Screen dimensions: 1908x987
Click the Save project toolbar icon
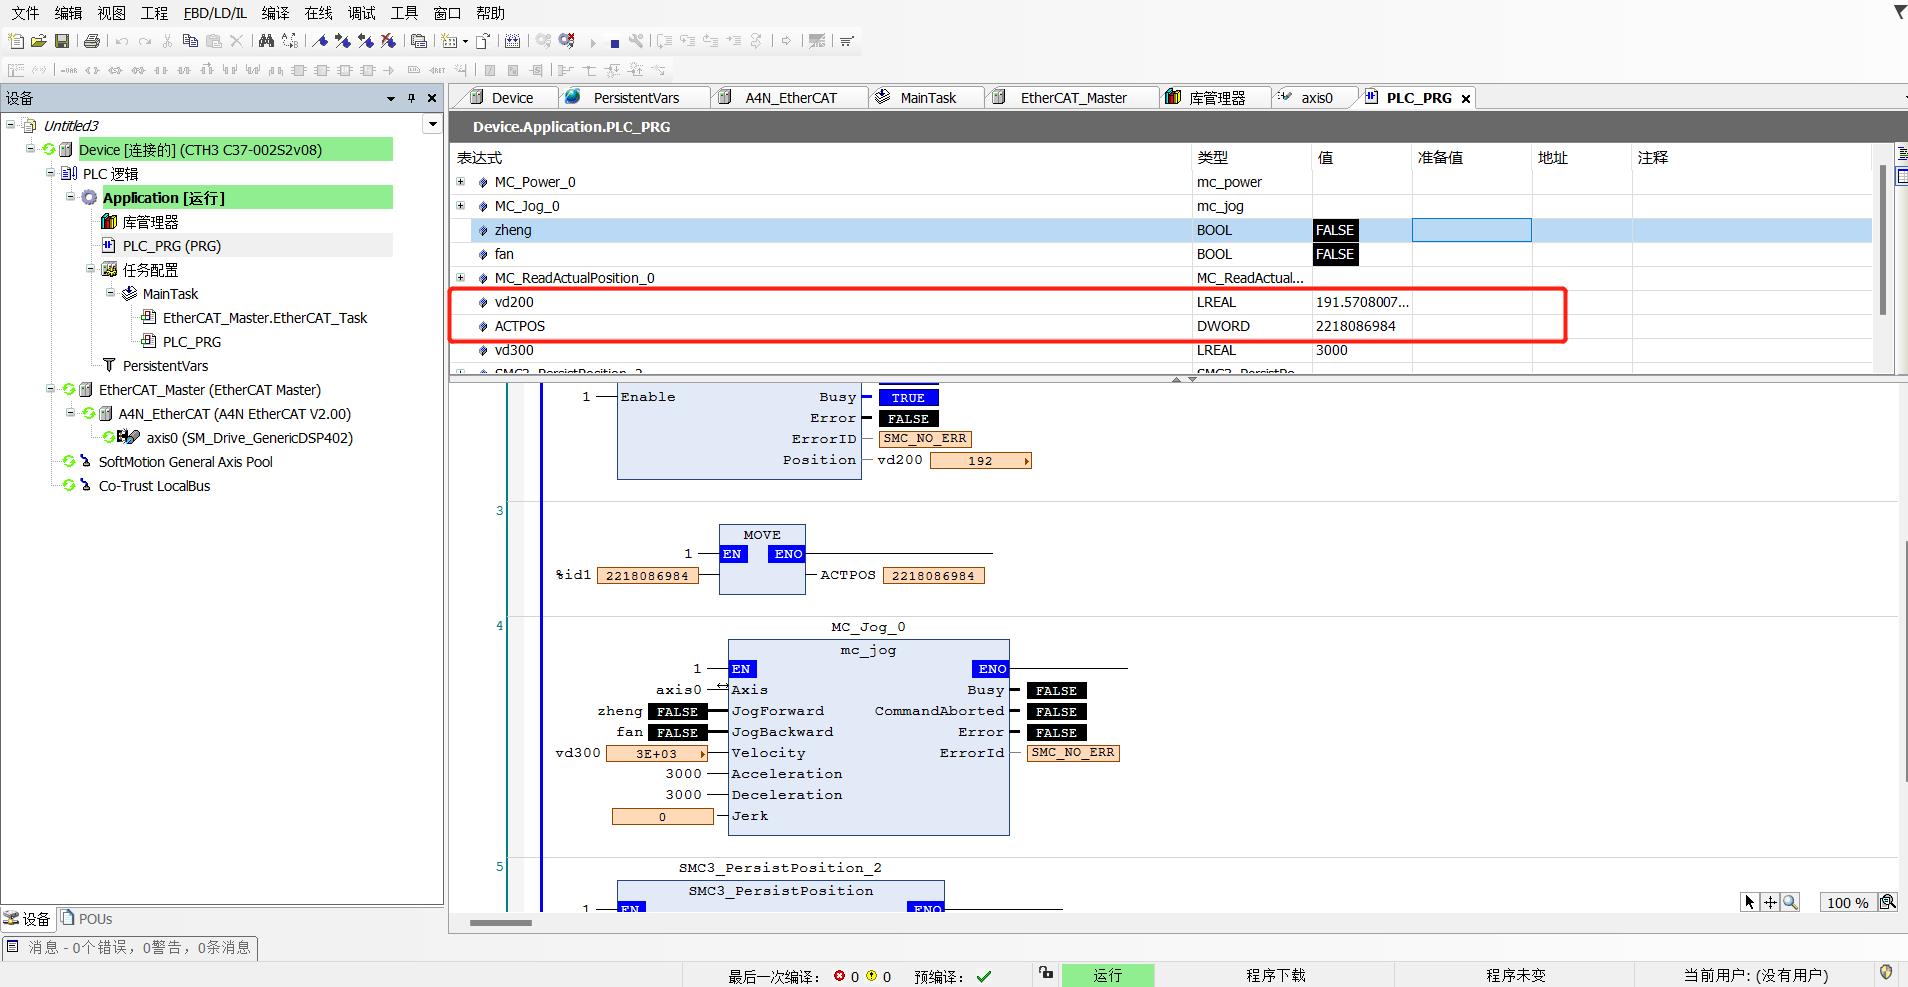[x=62, y=41]
